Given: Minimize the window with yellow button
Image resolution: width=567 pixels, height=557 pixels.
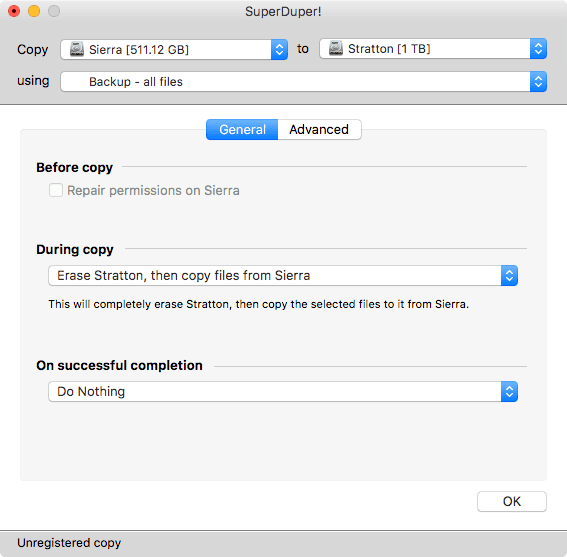Looking at the screenshot, I should click(x=34, y=11).
